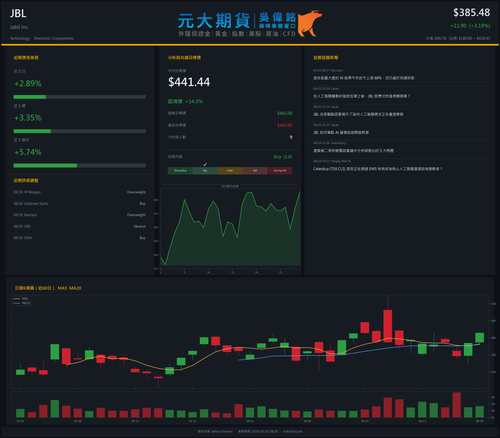Open the Celestica (TSX:CLS) news headline
This screenshot has width=500, height=438.
coord(378,169)
